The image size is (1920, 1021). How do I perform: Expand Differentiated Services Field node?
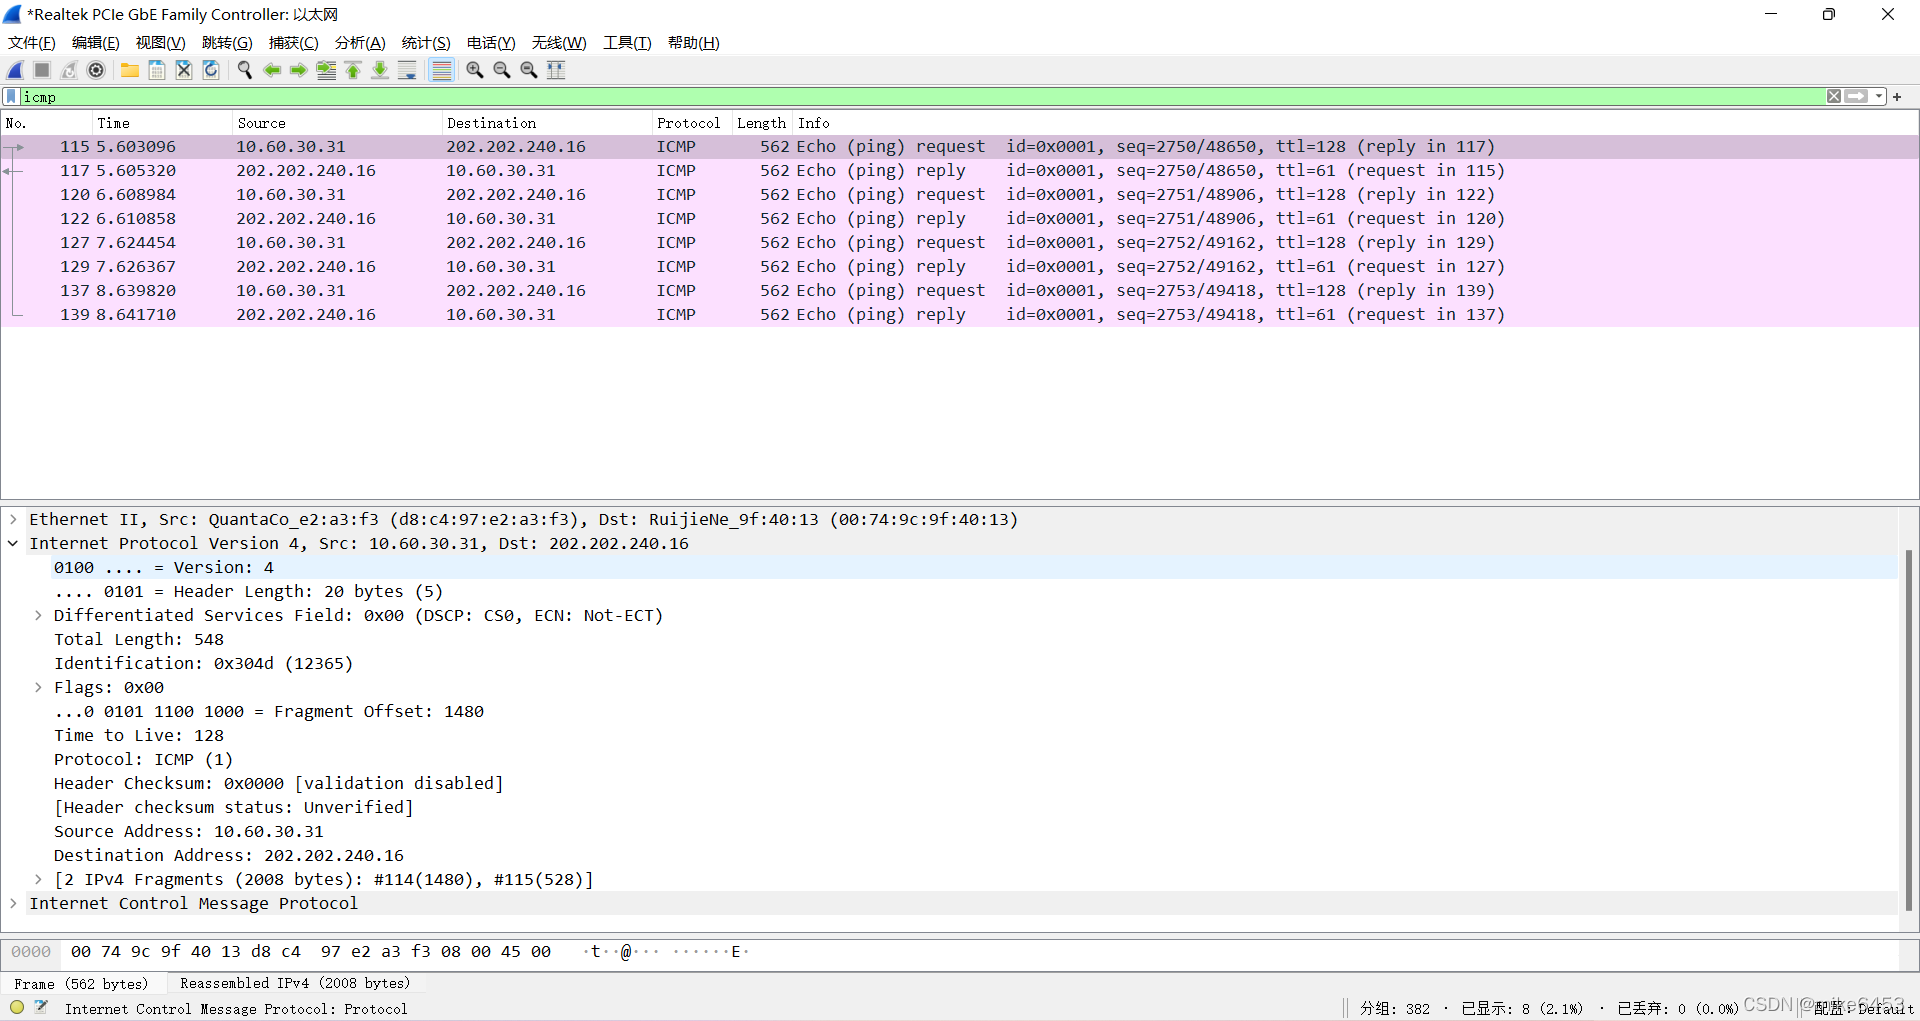pyautogui.click(x=38, y=615)
